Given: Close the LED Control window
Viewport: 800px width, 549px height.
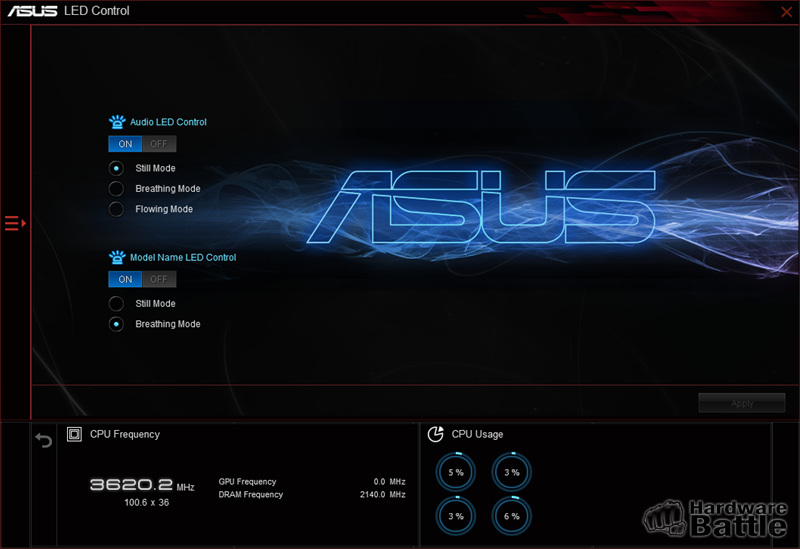Looking at the screenshot, I should [786, 12].
